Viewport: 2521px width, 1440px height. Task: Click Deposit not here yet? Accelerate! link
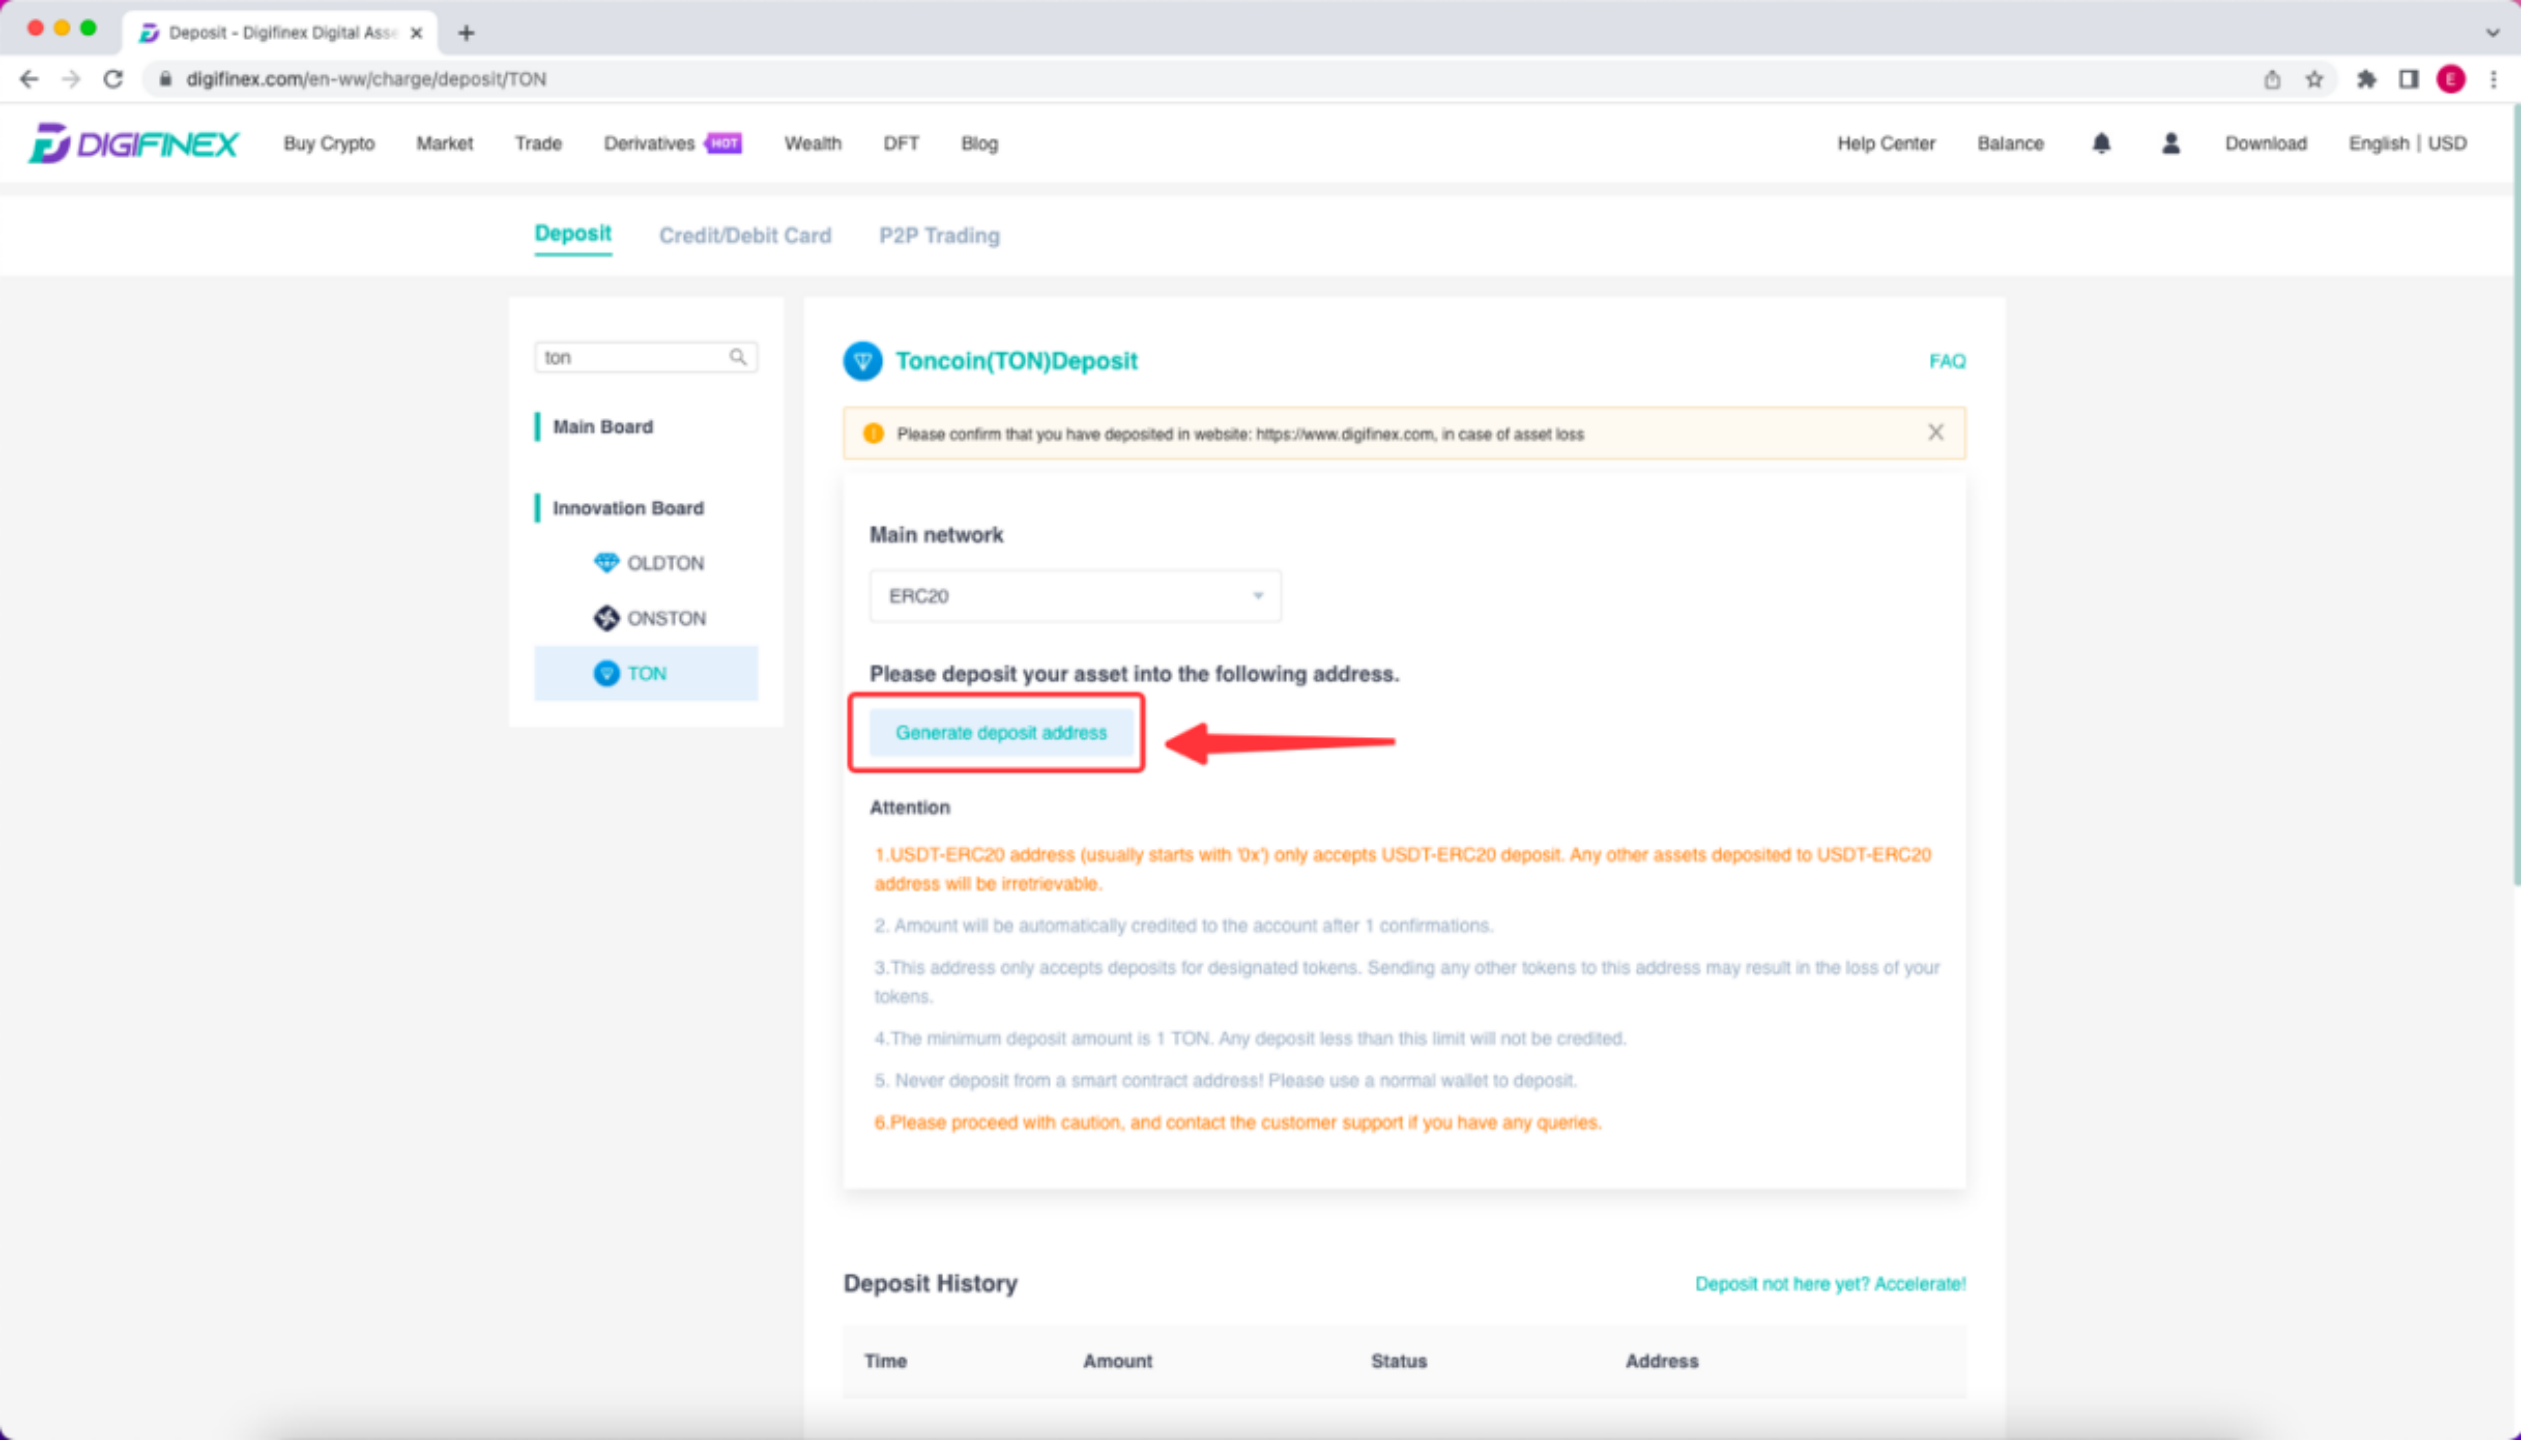point(1830,1284)
